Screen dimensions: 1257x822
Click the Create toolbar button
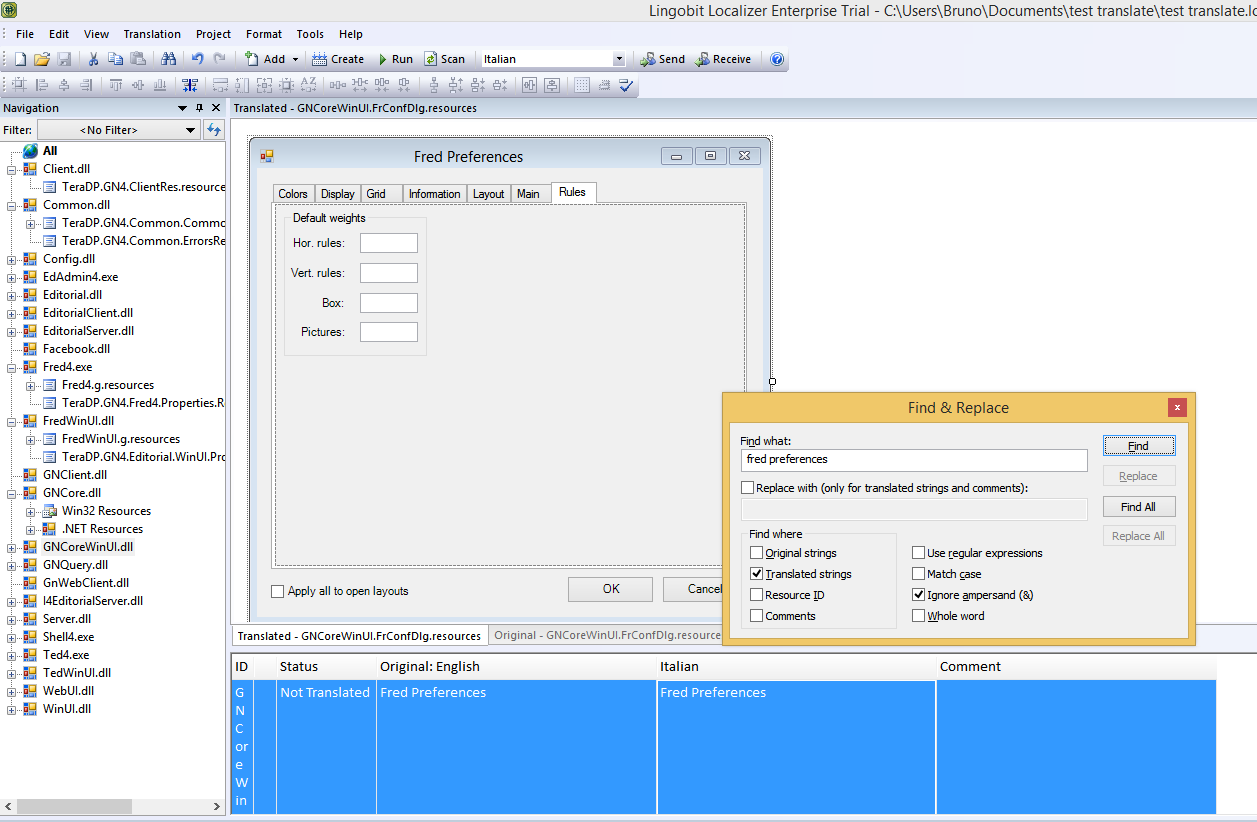338,59
